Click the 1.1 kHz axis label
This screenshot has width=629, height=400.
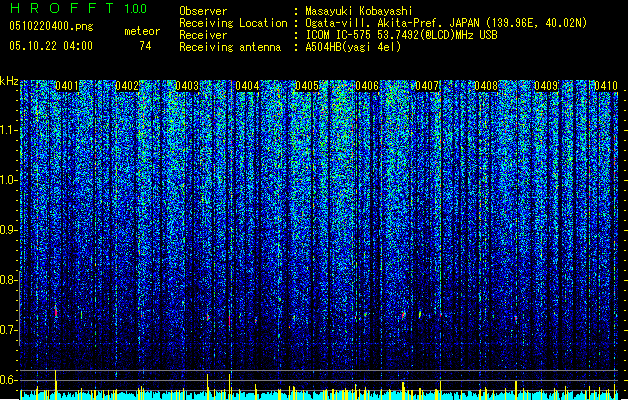[8, 130]
